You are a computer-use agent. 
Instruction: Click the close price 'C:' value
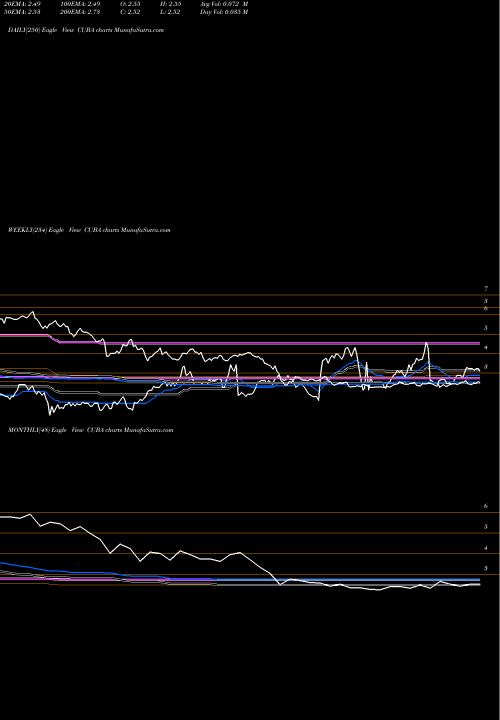[130, 12]
